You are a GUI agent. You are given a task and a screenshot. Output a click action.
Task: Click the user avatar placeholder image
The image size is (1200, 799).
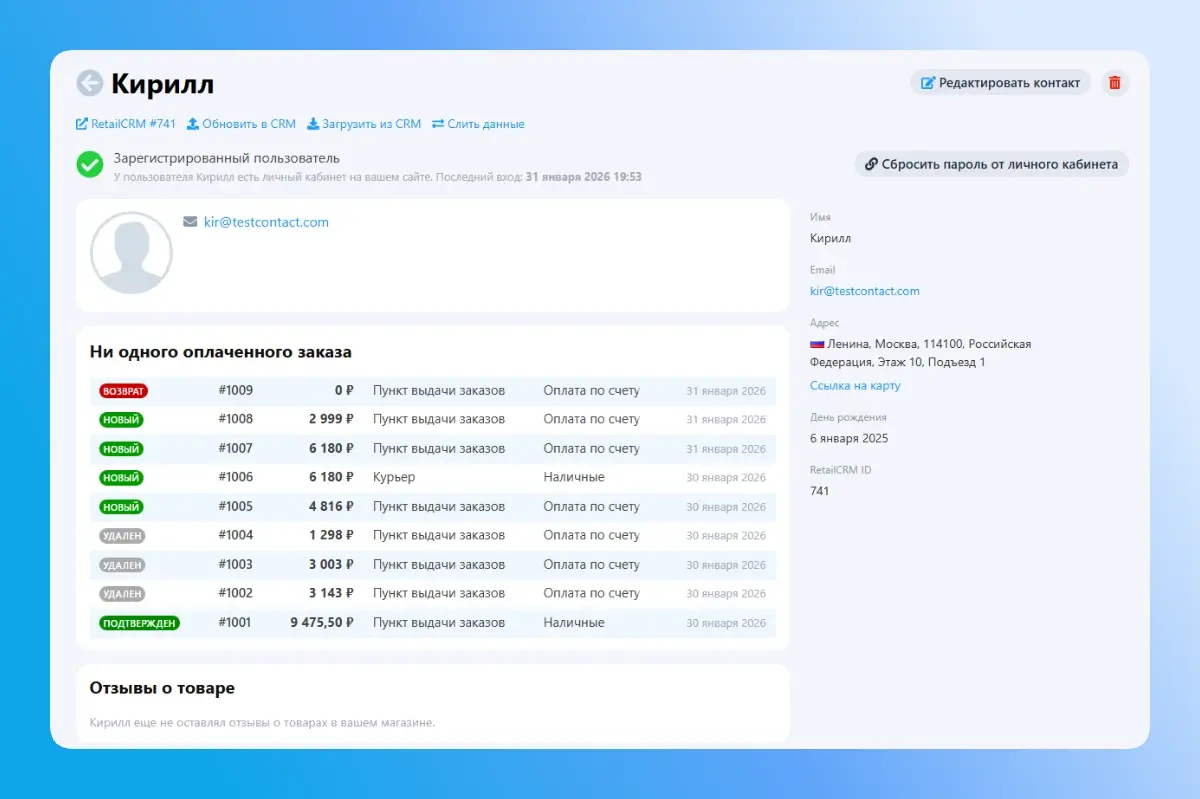click(x=131, y=253)
